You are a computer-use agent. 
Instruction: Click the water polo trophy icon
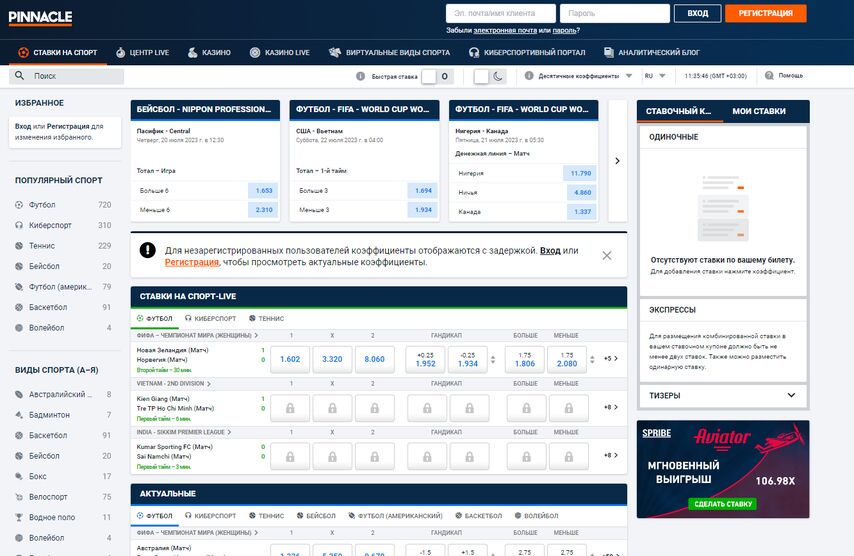[19, 517]
